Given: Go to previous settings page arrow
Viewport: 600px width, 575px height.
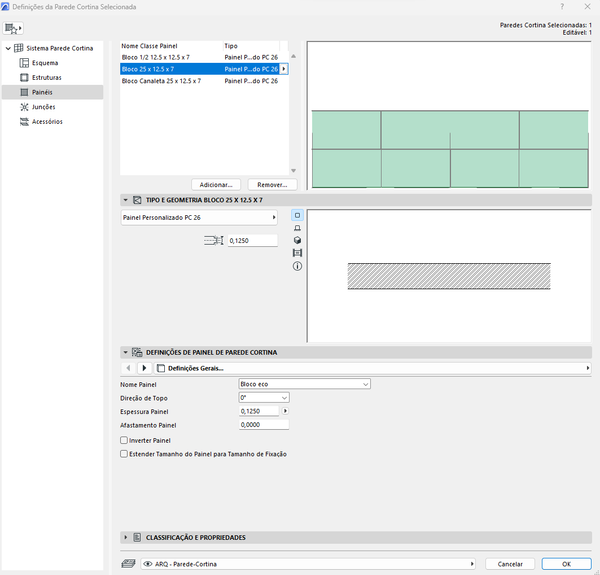Looking at the screenshot, I should (128, 368).
